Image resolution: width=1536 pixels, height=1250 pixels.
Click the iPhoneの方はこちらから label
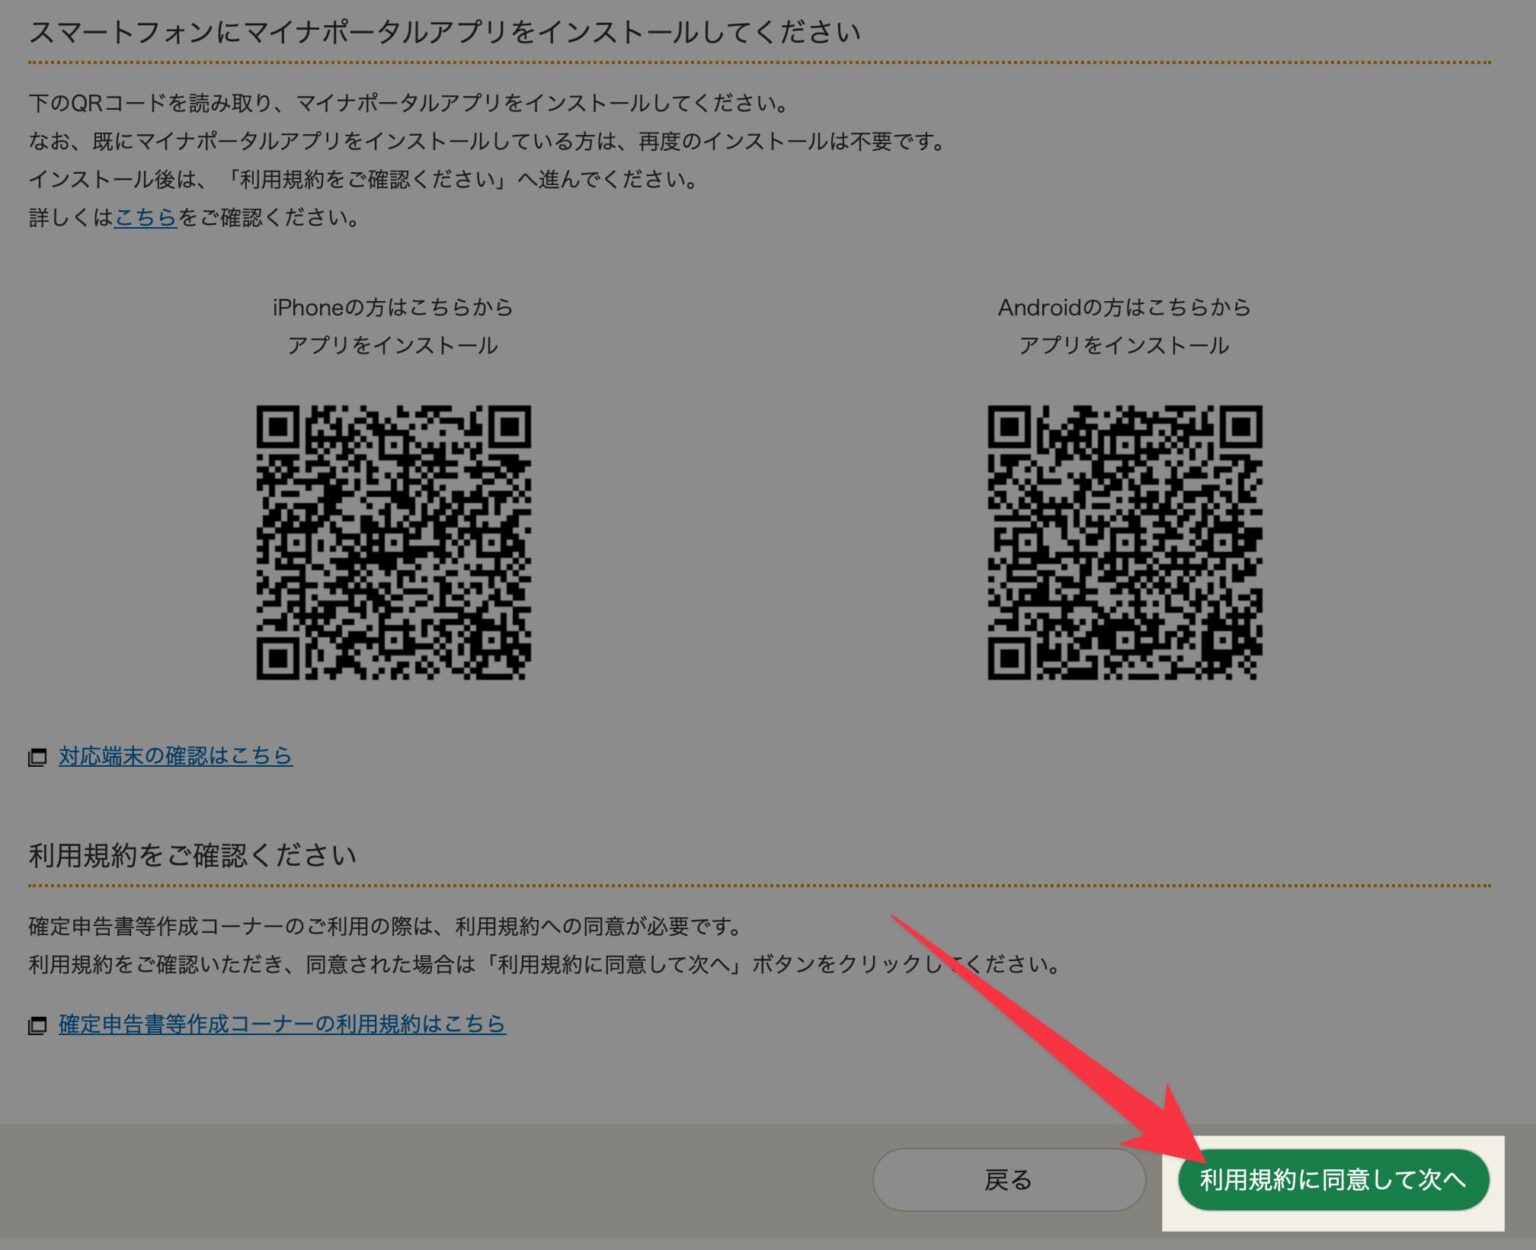392,307
